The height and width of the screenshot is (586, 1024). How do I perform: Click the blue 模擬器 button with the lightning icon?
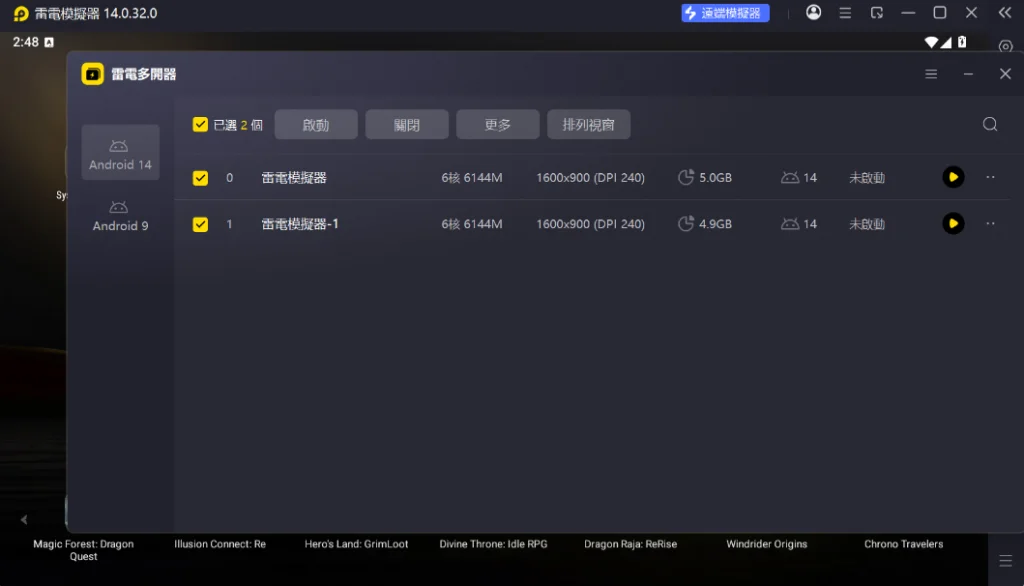725,13
